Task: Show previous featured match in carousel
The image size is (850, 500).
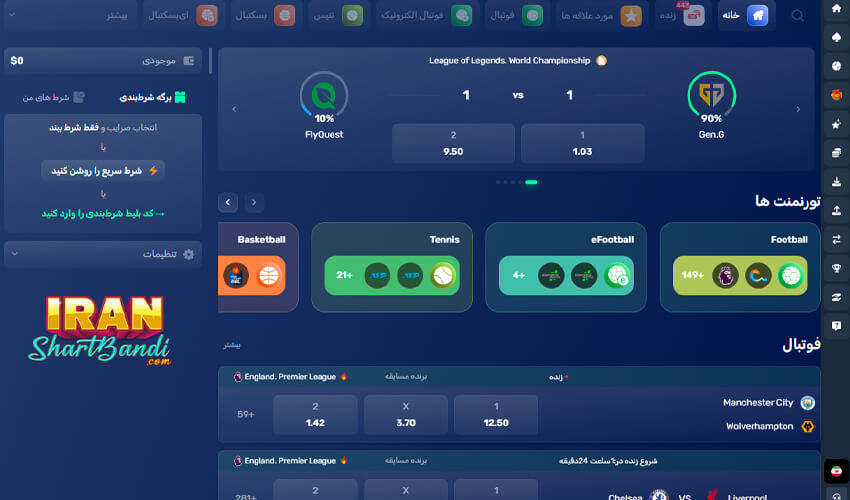Action: pyautogui.click(x=234, y=109)
